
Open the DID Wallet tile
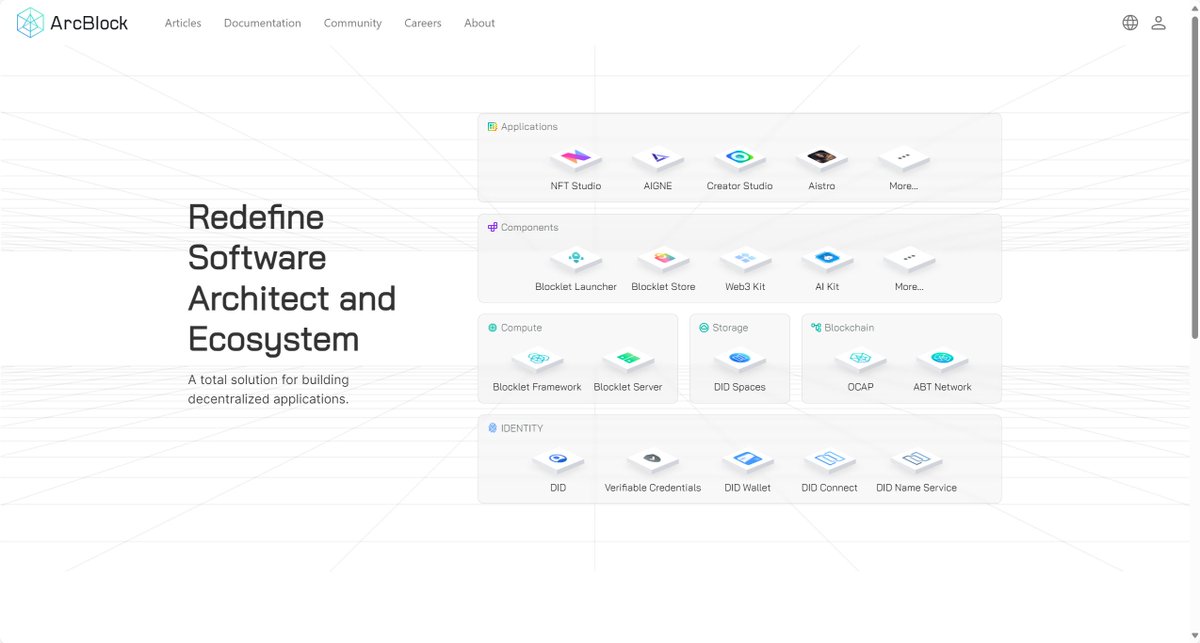(x=748, y=470)
